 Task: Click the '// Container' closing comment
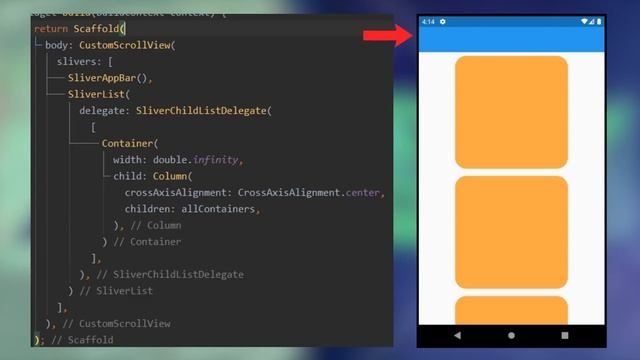coord(147,242)
